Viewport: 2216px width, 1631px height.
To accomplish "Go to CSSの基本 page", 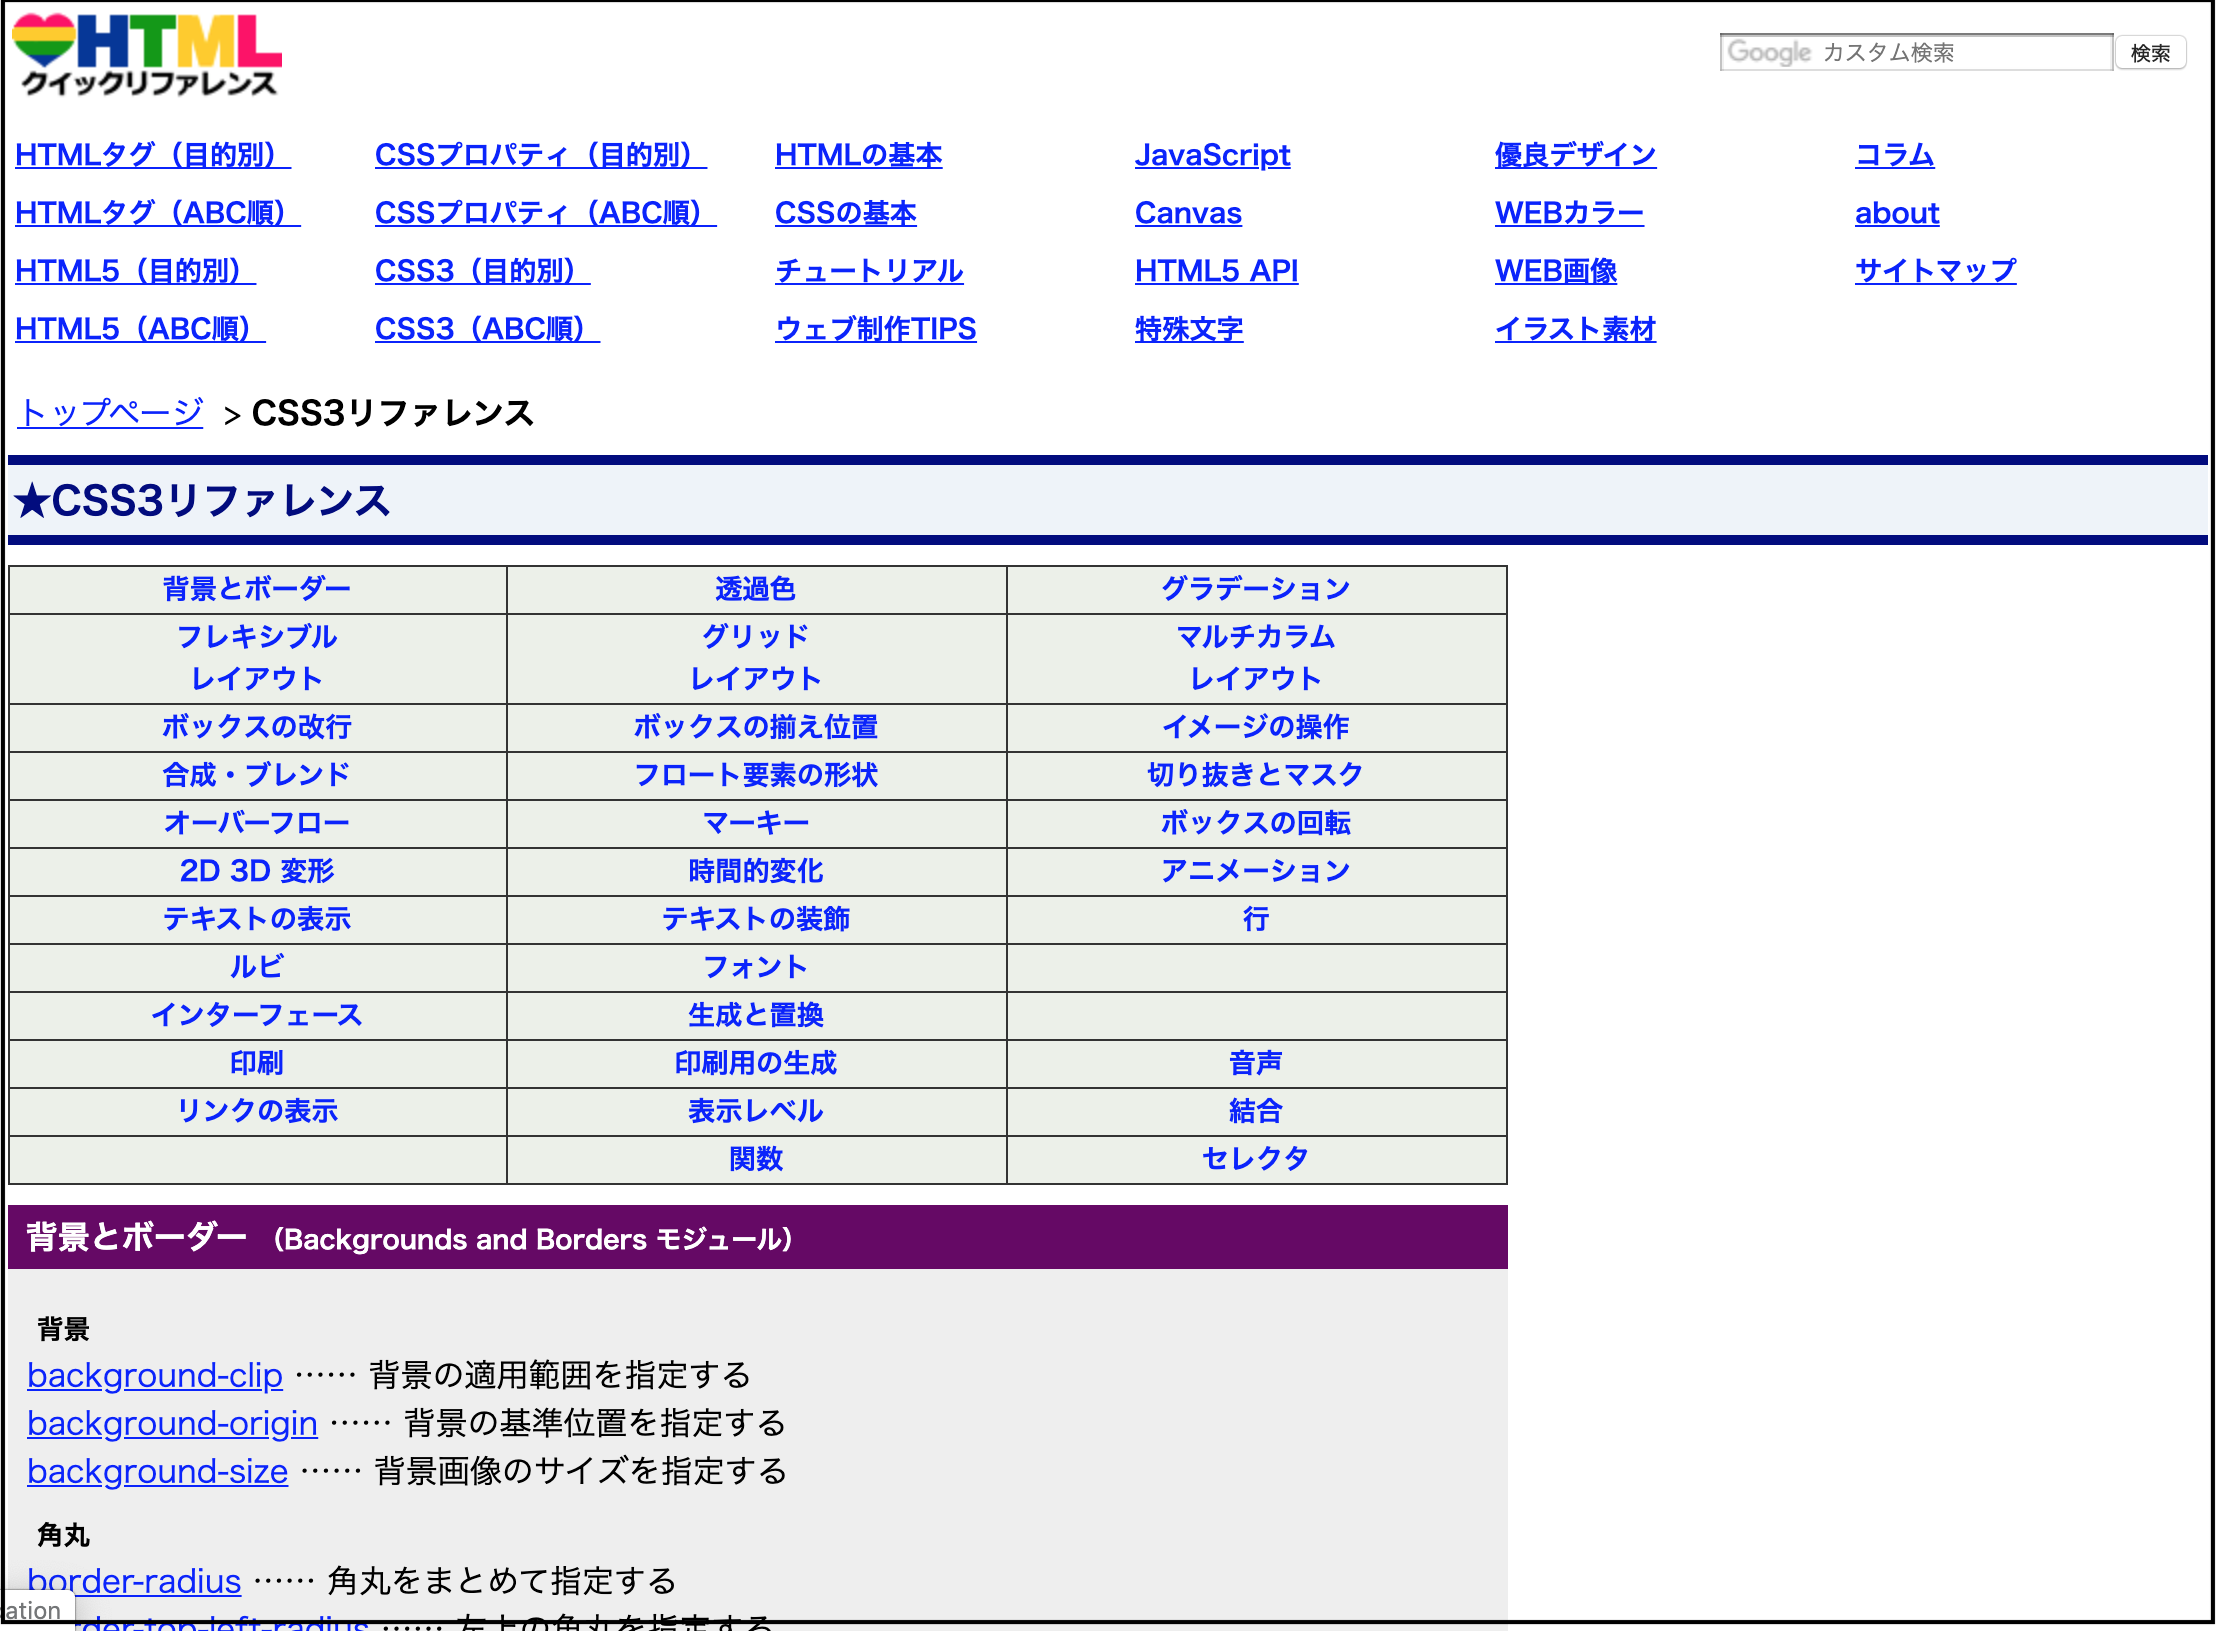I will pyautogui.click(x=846, y=213).
